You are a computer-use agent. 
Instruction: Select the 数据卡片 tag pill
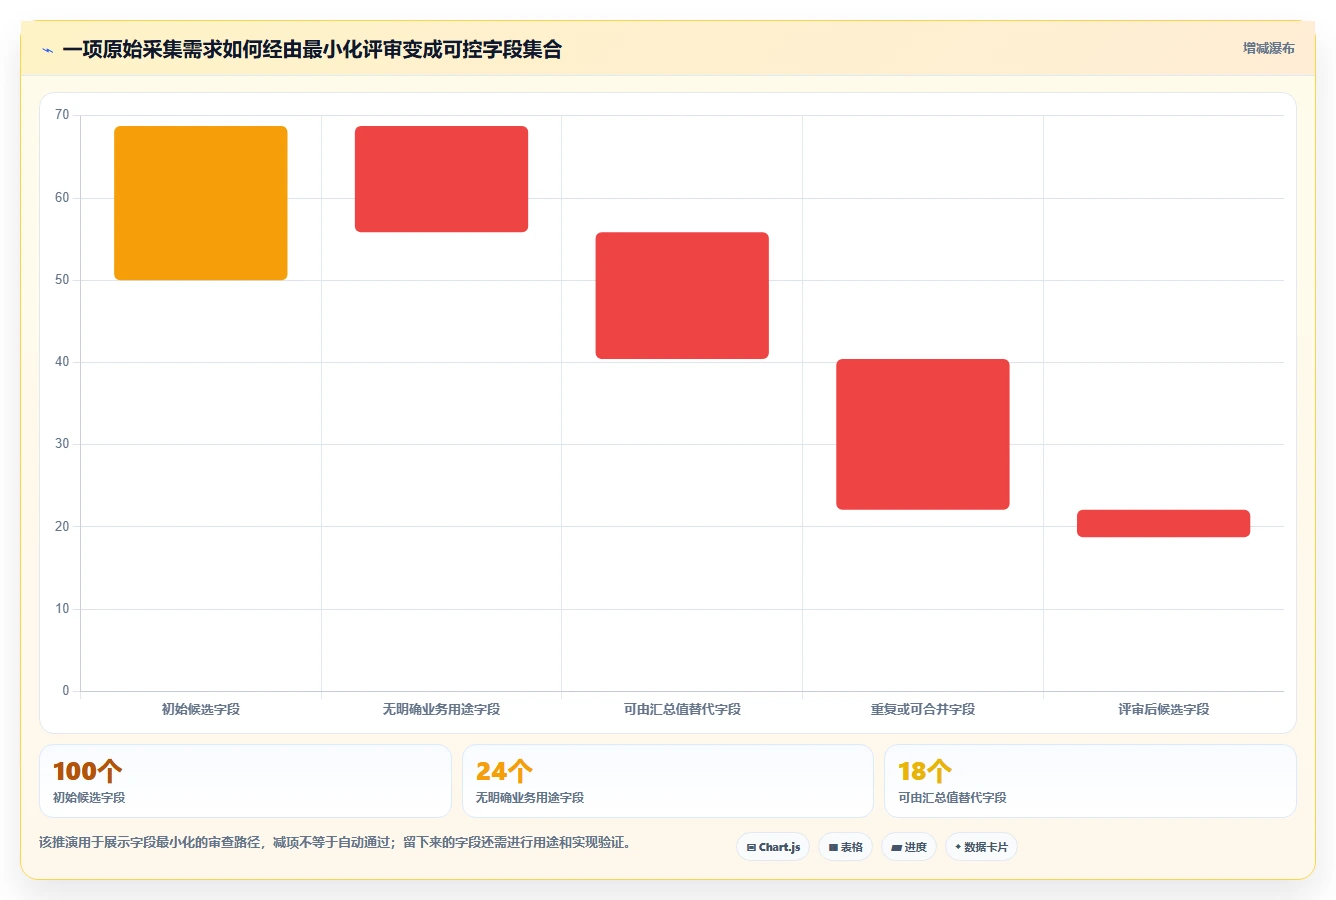tap(981, 847)
